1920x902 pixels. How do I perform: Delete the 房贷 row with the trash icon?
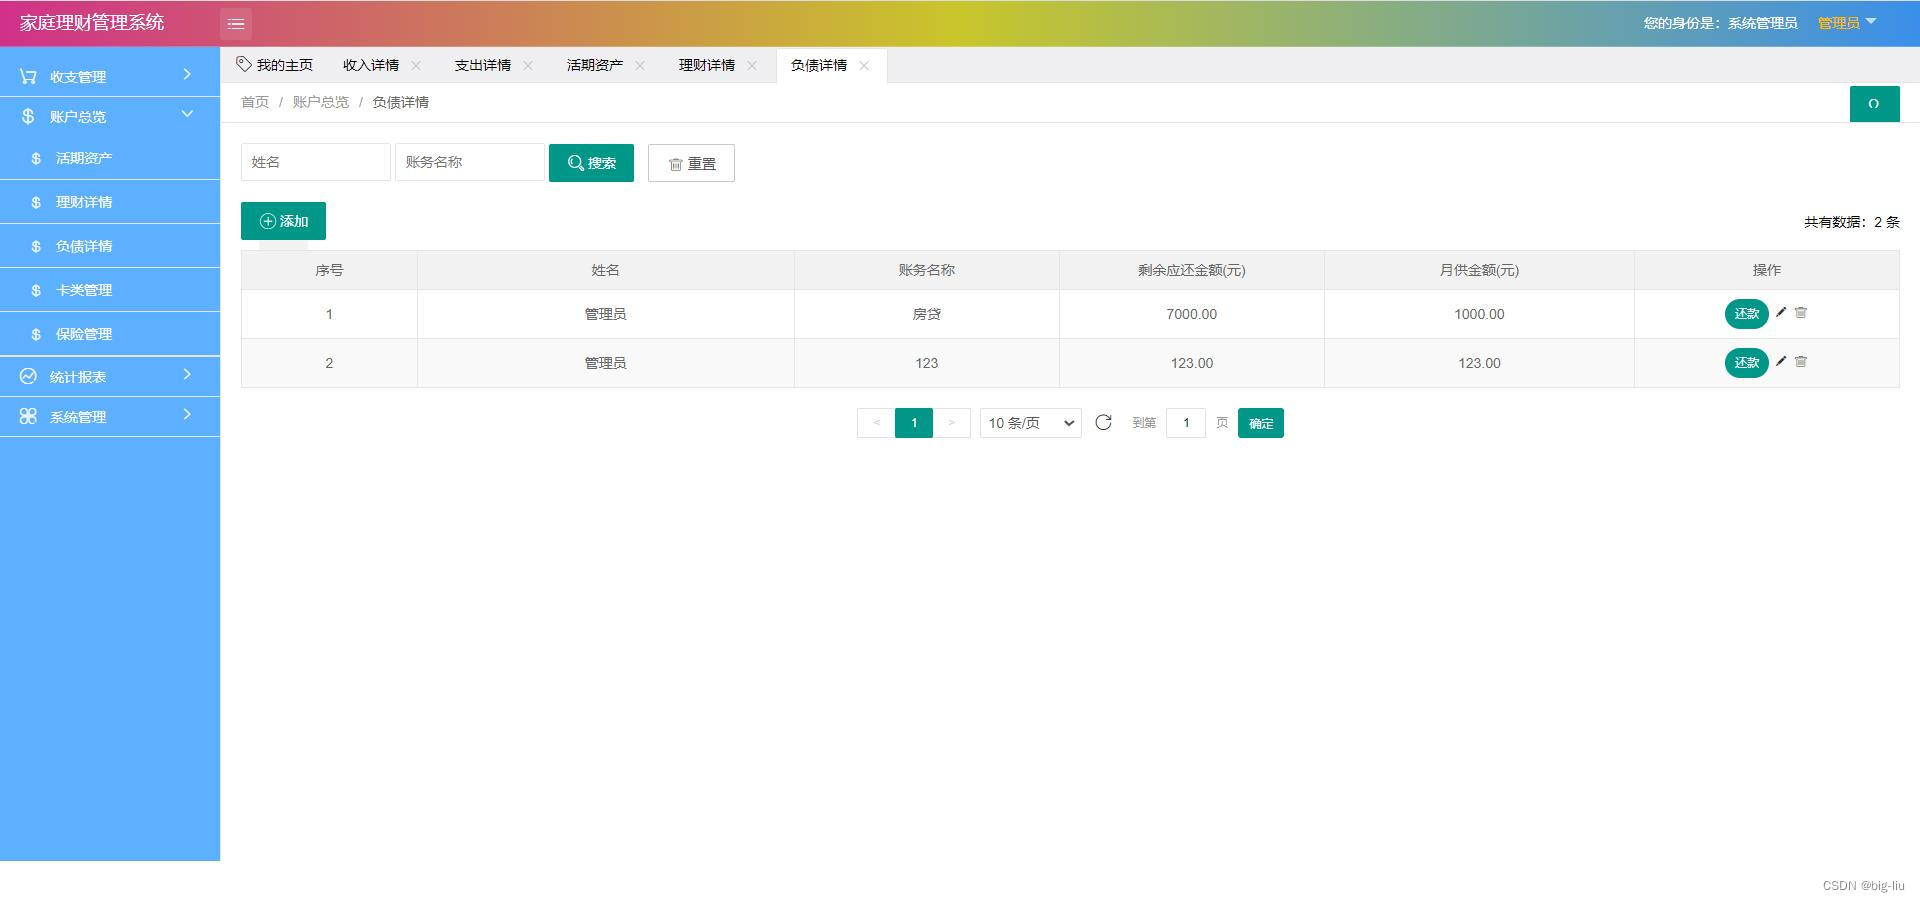(x=1801, y=313)
